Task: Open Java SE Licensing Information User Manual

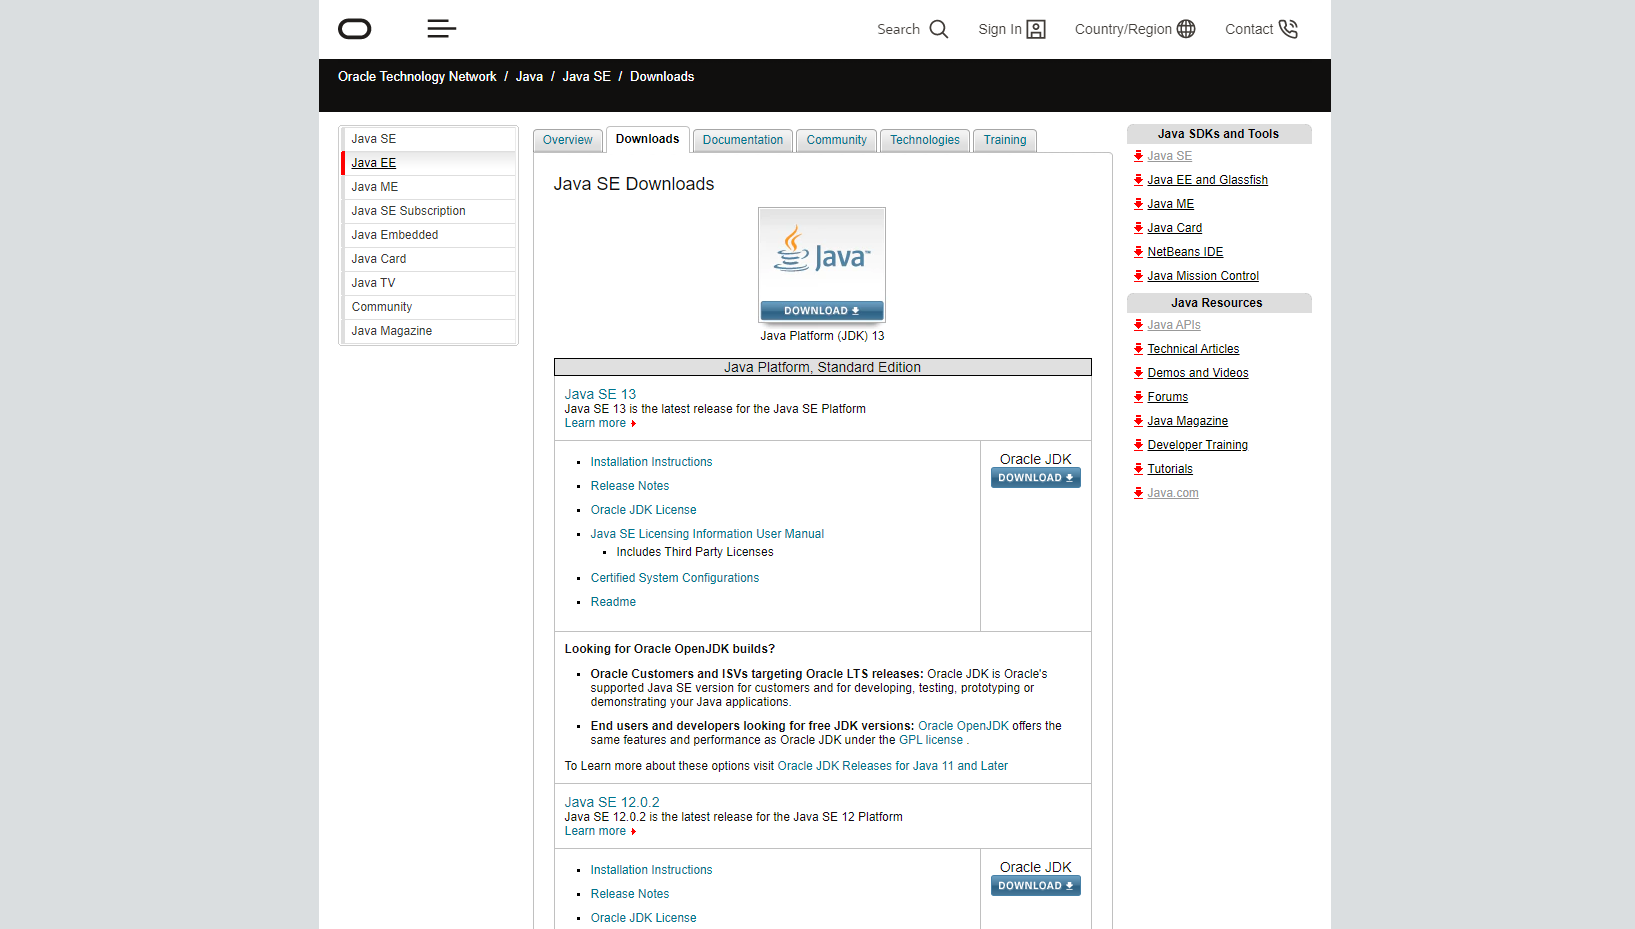Action: (x=707, y=534)
